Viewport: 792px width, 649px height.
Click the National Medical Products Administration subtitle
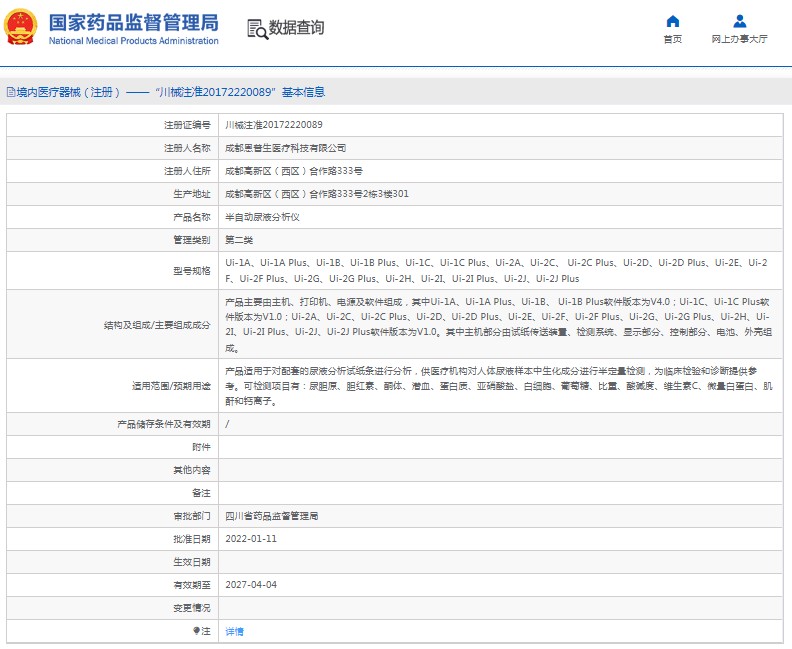click(x=133, y=41)
